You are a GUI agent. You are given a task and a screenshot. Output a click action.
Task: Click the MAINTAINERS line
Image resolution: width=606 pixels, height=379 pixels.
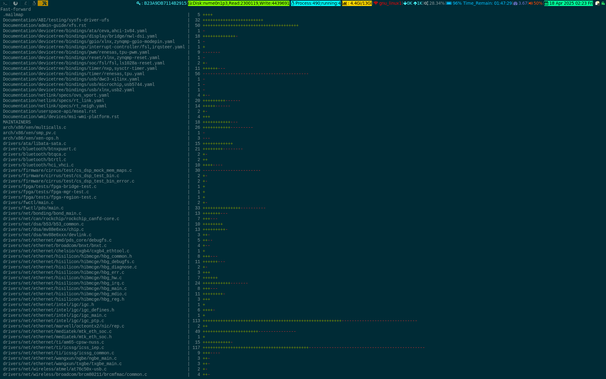coord(17,122)
